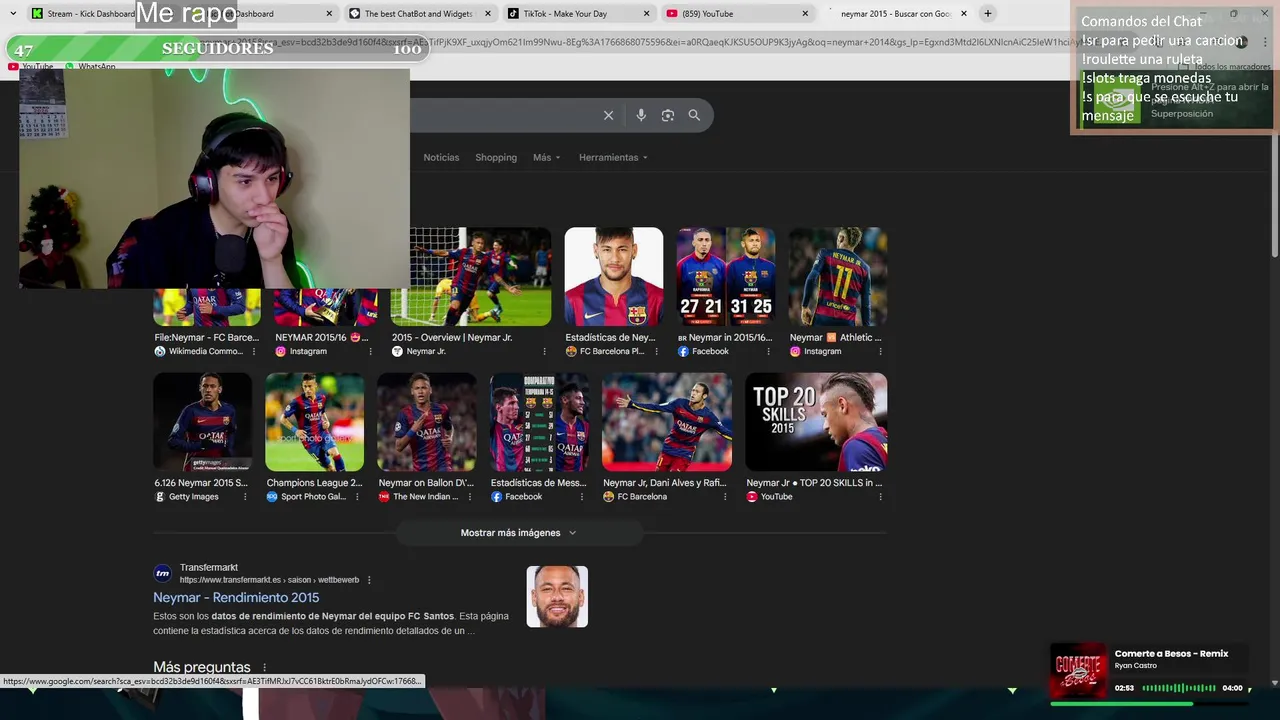The height and width of the screenshot is (720, 1280).
Task: Open Google Lens image search icon
Action: coord(668,115)
